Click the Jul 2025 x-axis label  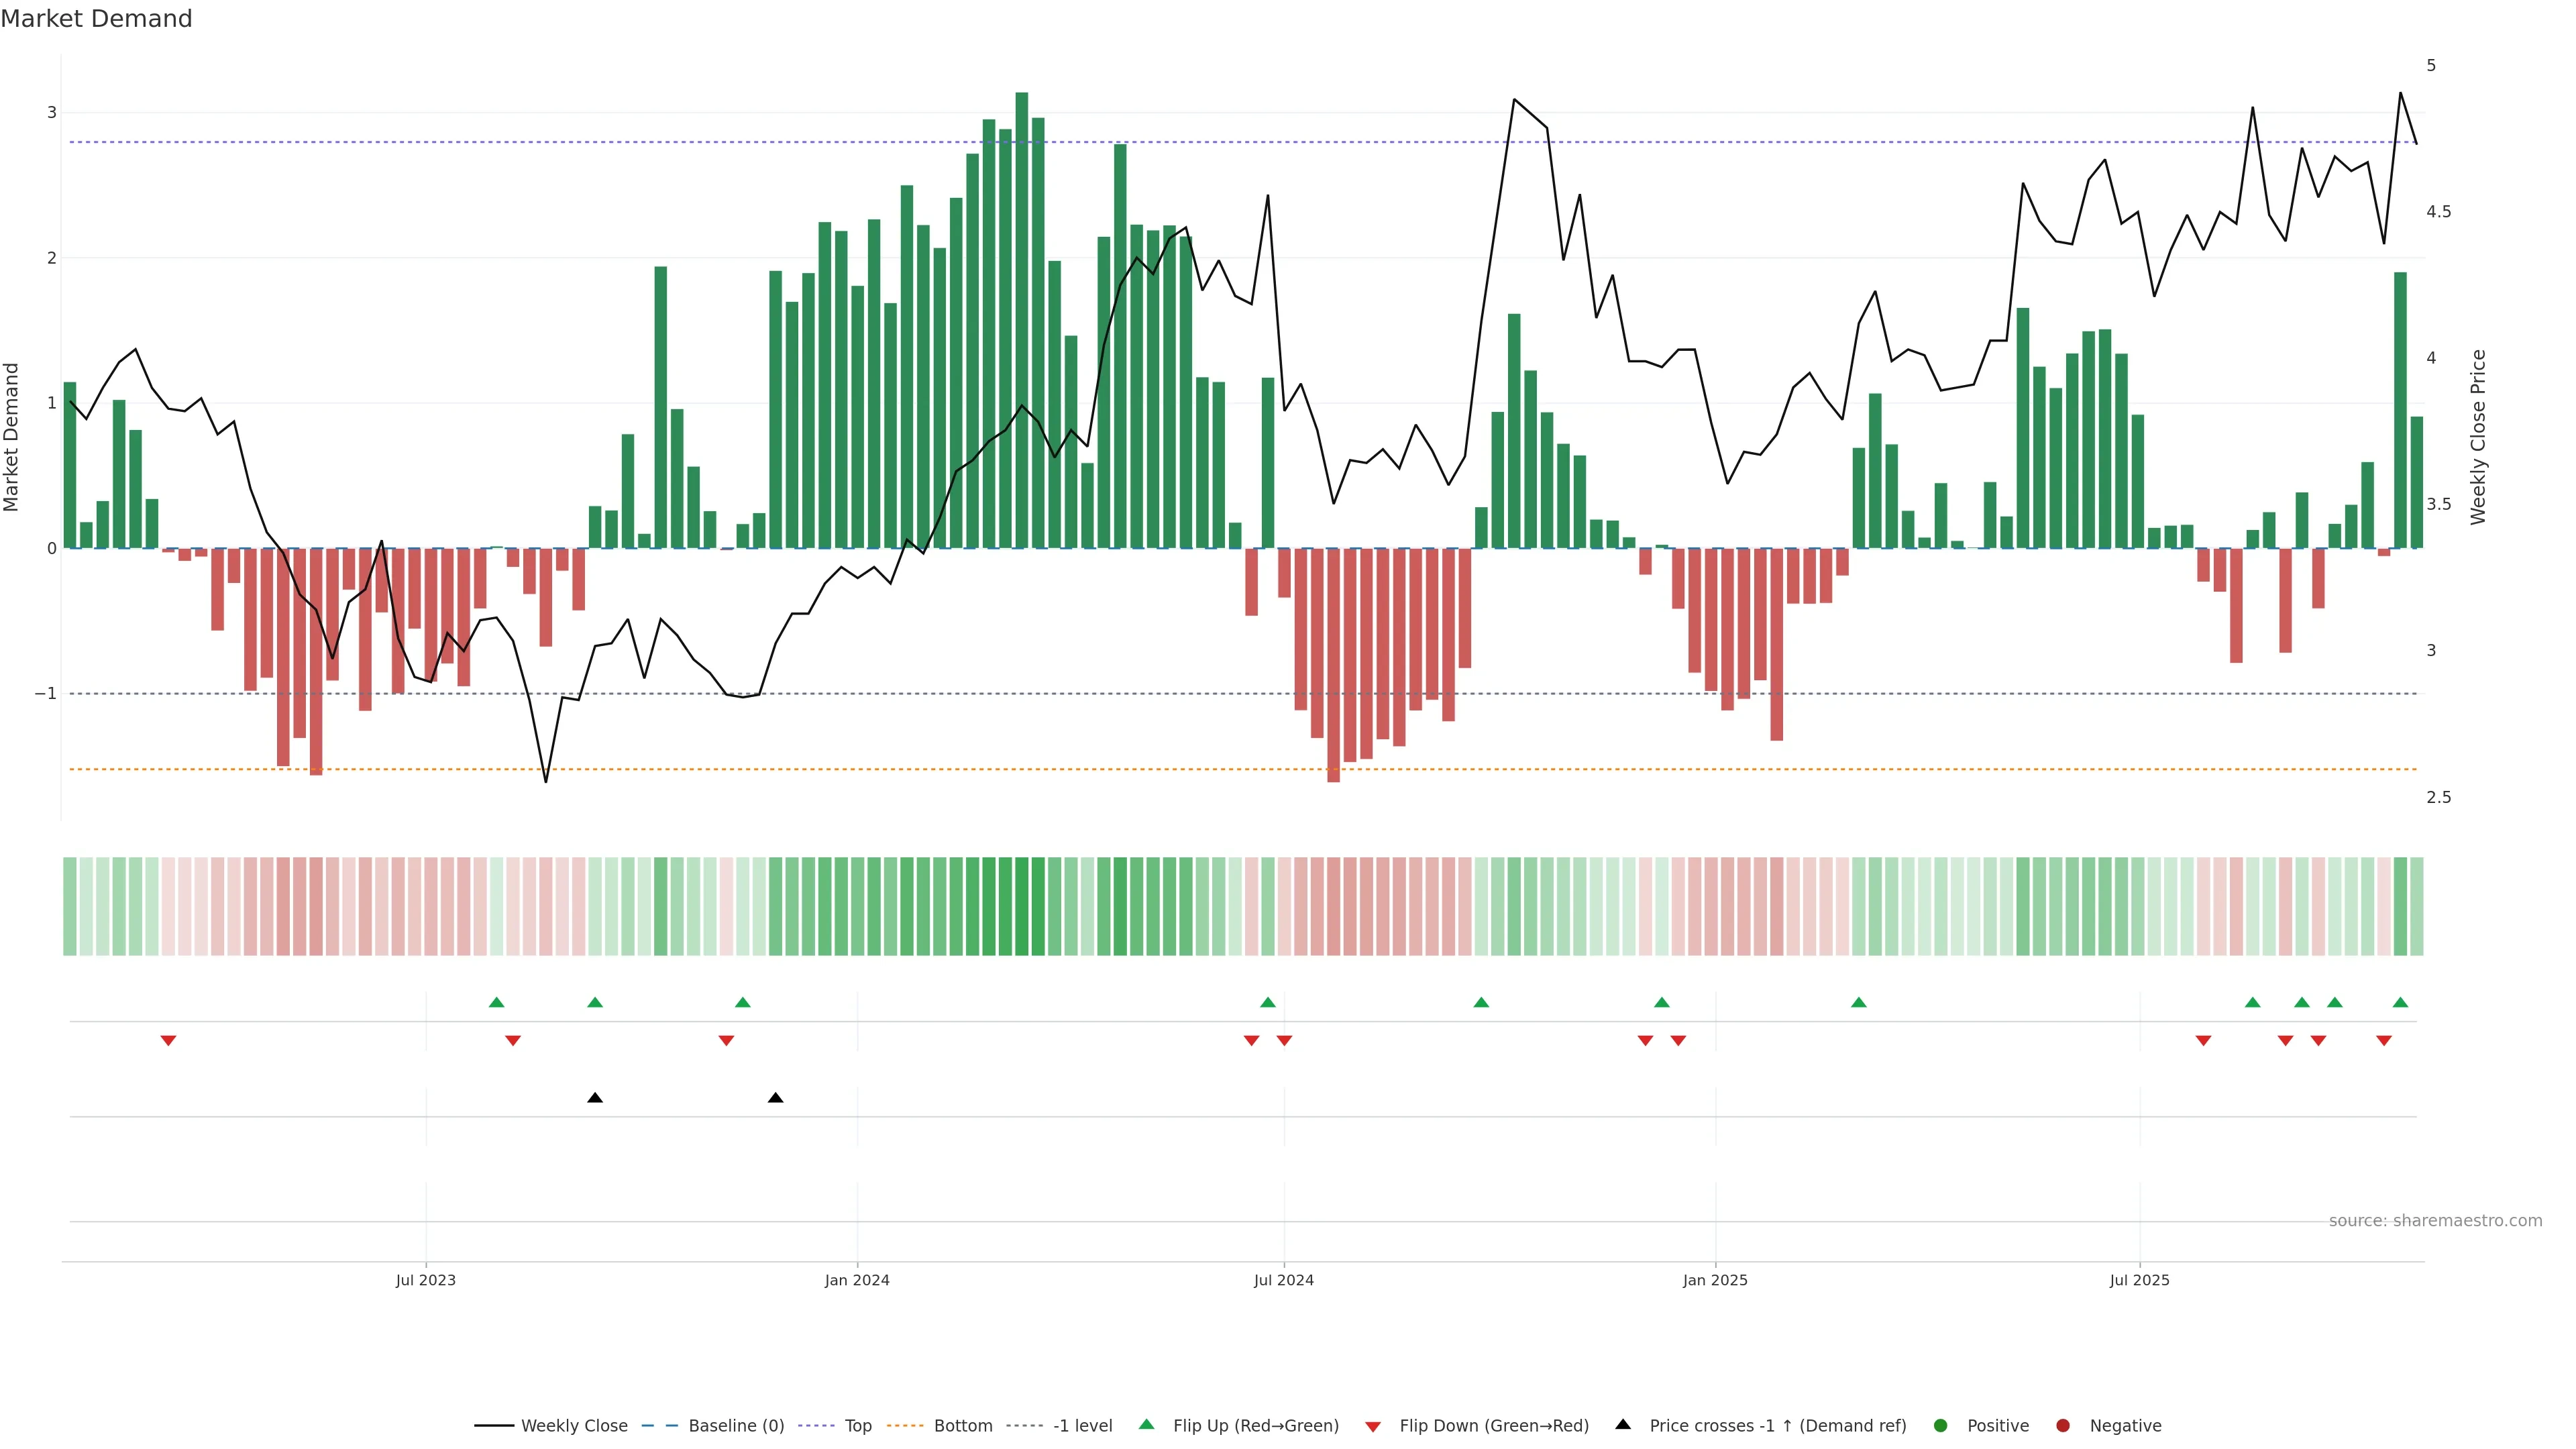click(x=2139, y=1280)
